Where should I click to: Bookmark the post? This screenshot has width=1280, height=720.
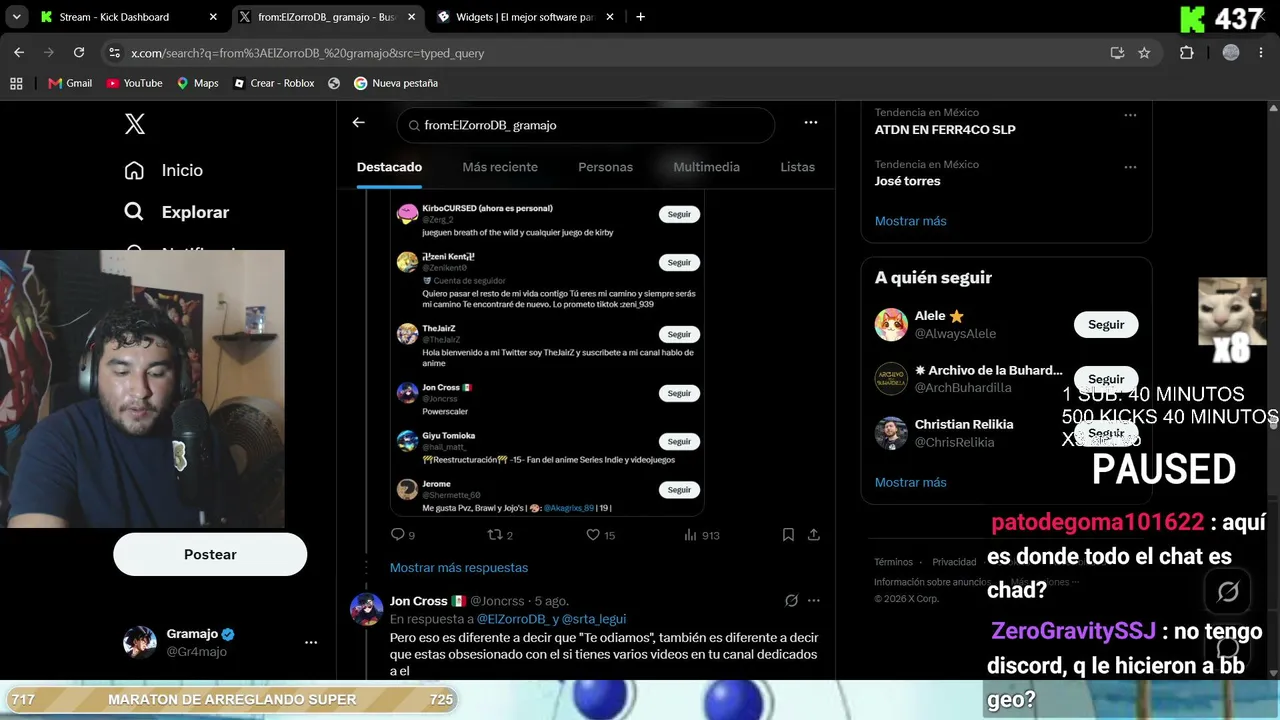788,535
